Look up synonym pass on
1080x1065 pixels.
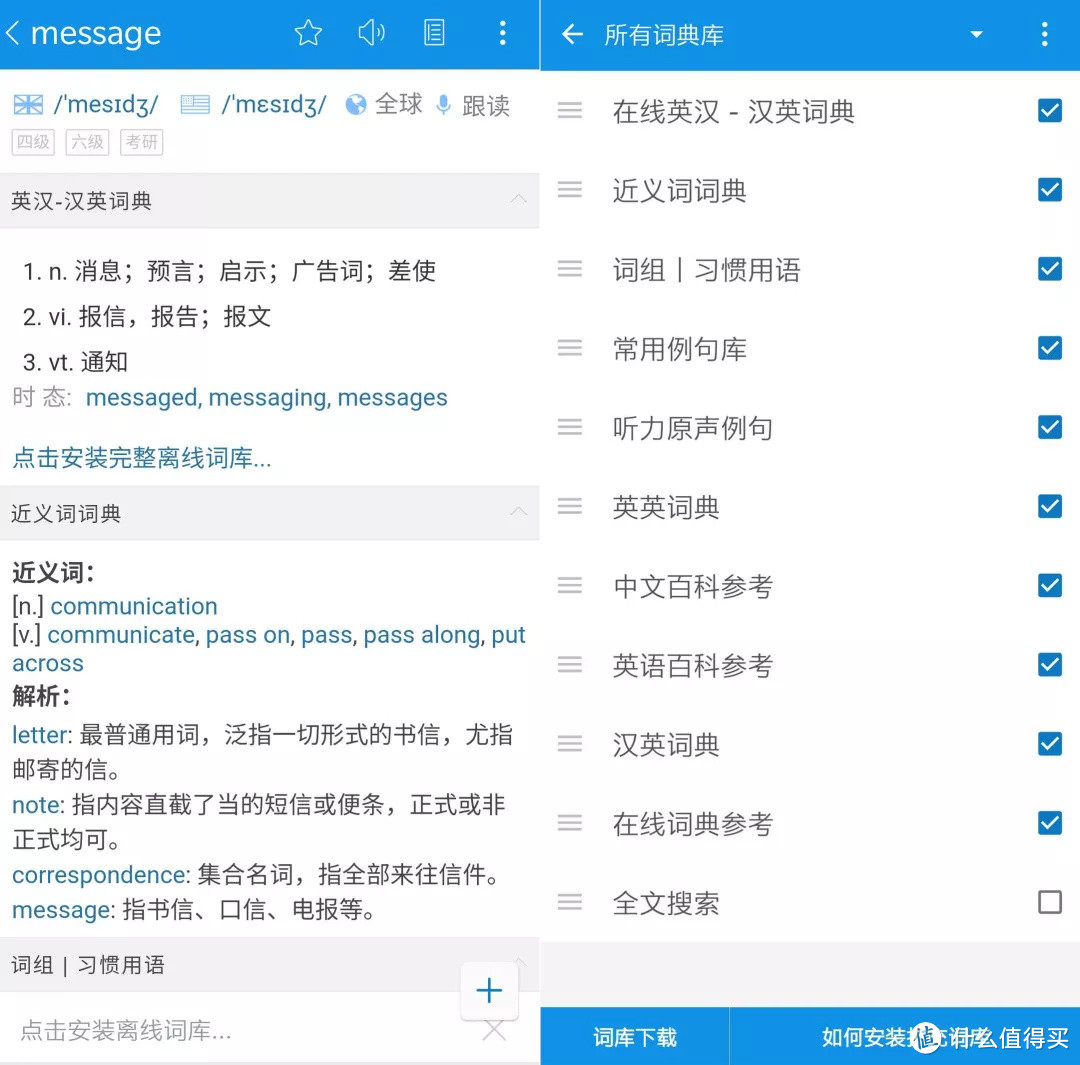coord(248,634)
